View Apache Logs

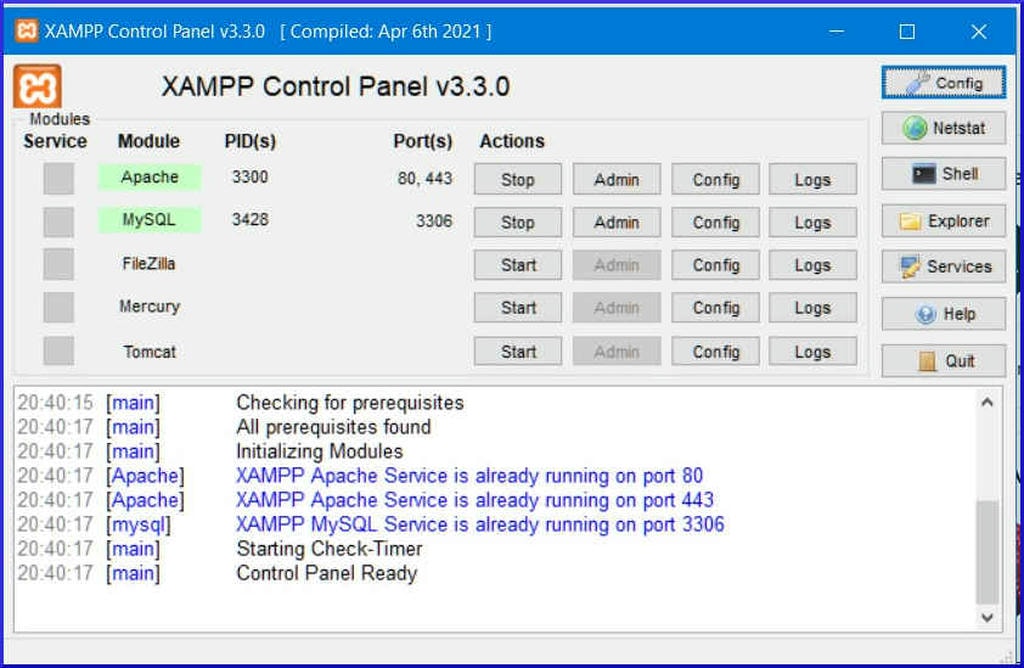812,179
